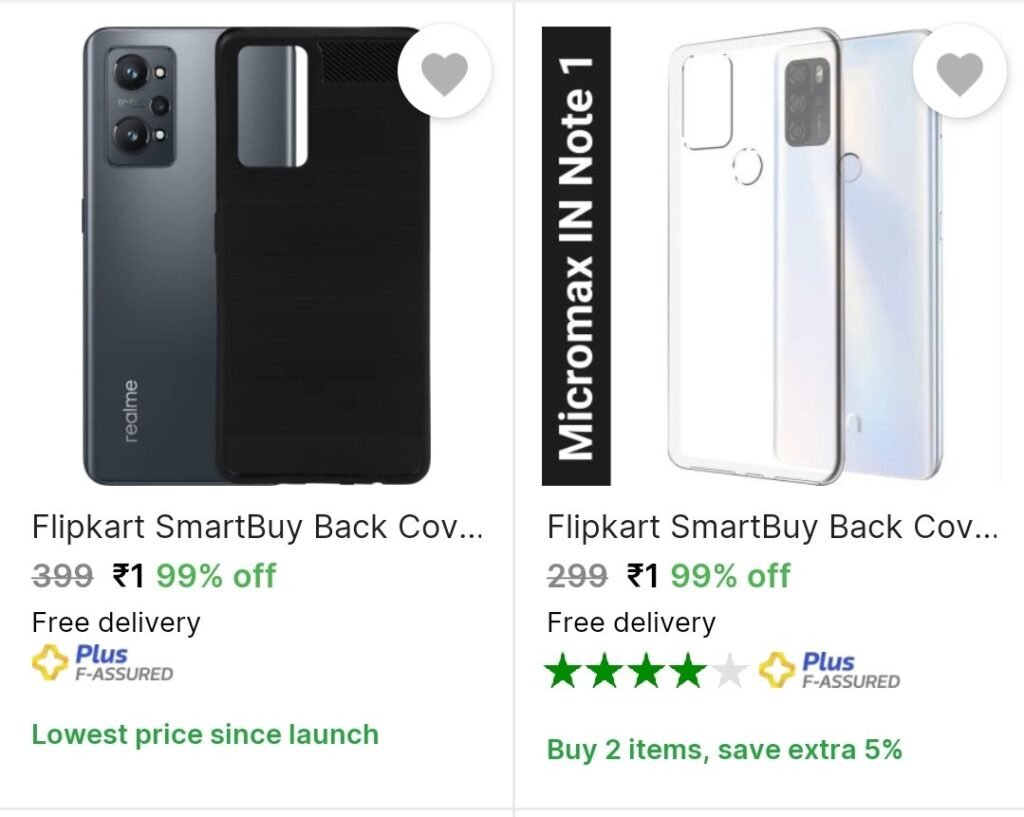Click Free delivery text on second product
This screenshot has width=1024, height=817.
(x=631, y=623)
